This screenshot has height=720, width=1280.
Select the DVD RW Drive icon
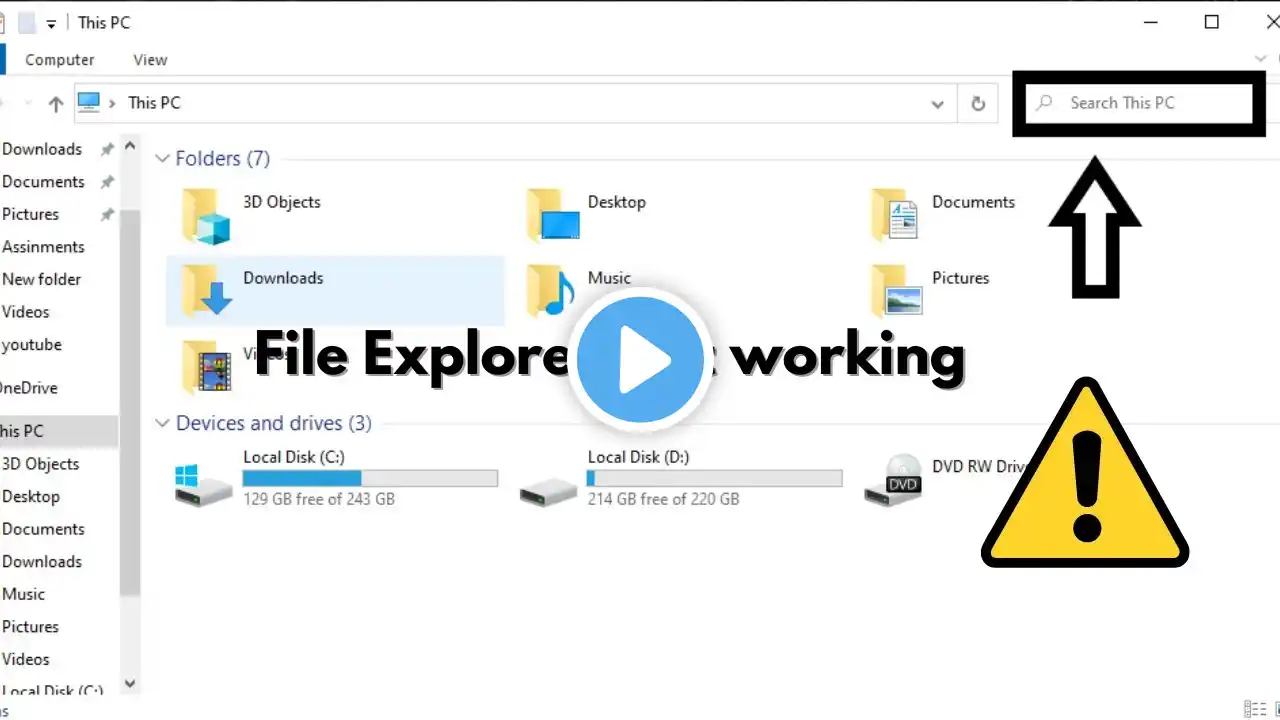click(893, 480)
